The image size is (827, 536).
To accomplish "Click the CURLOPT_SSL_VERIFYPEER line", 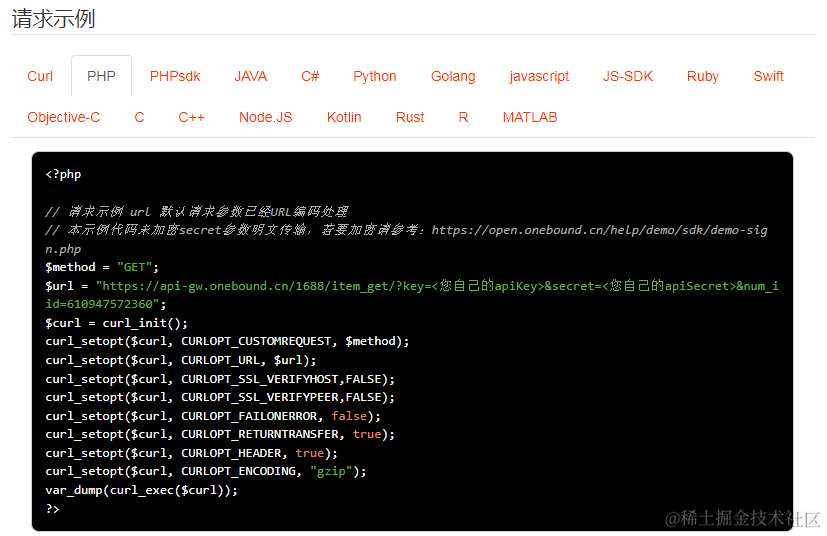I will [220, 397].
